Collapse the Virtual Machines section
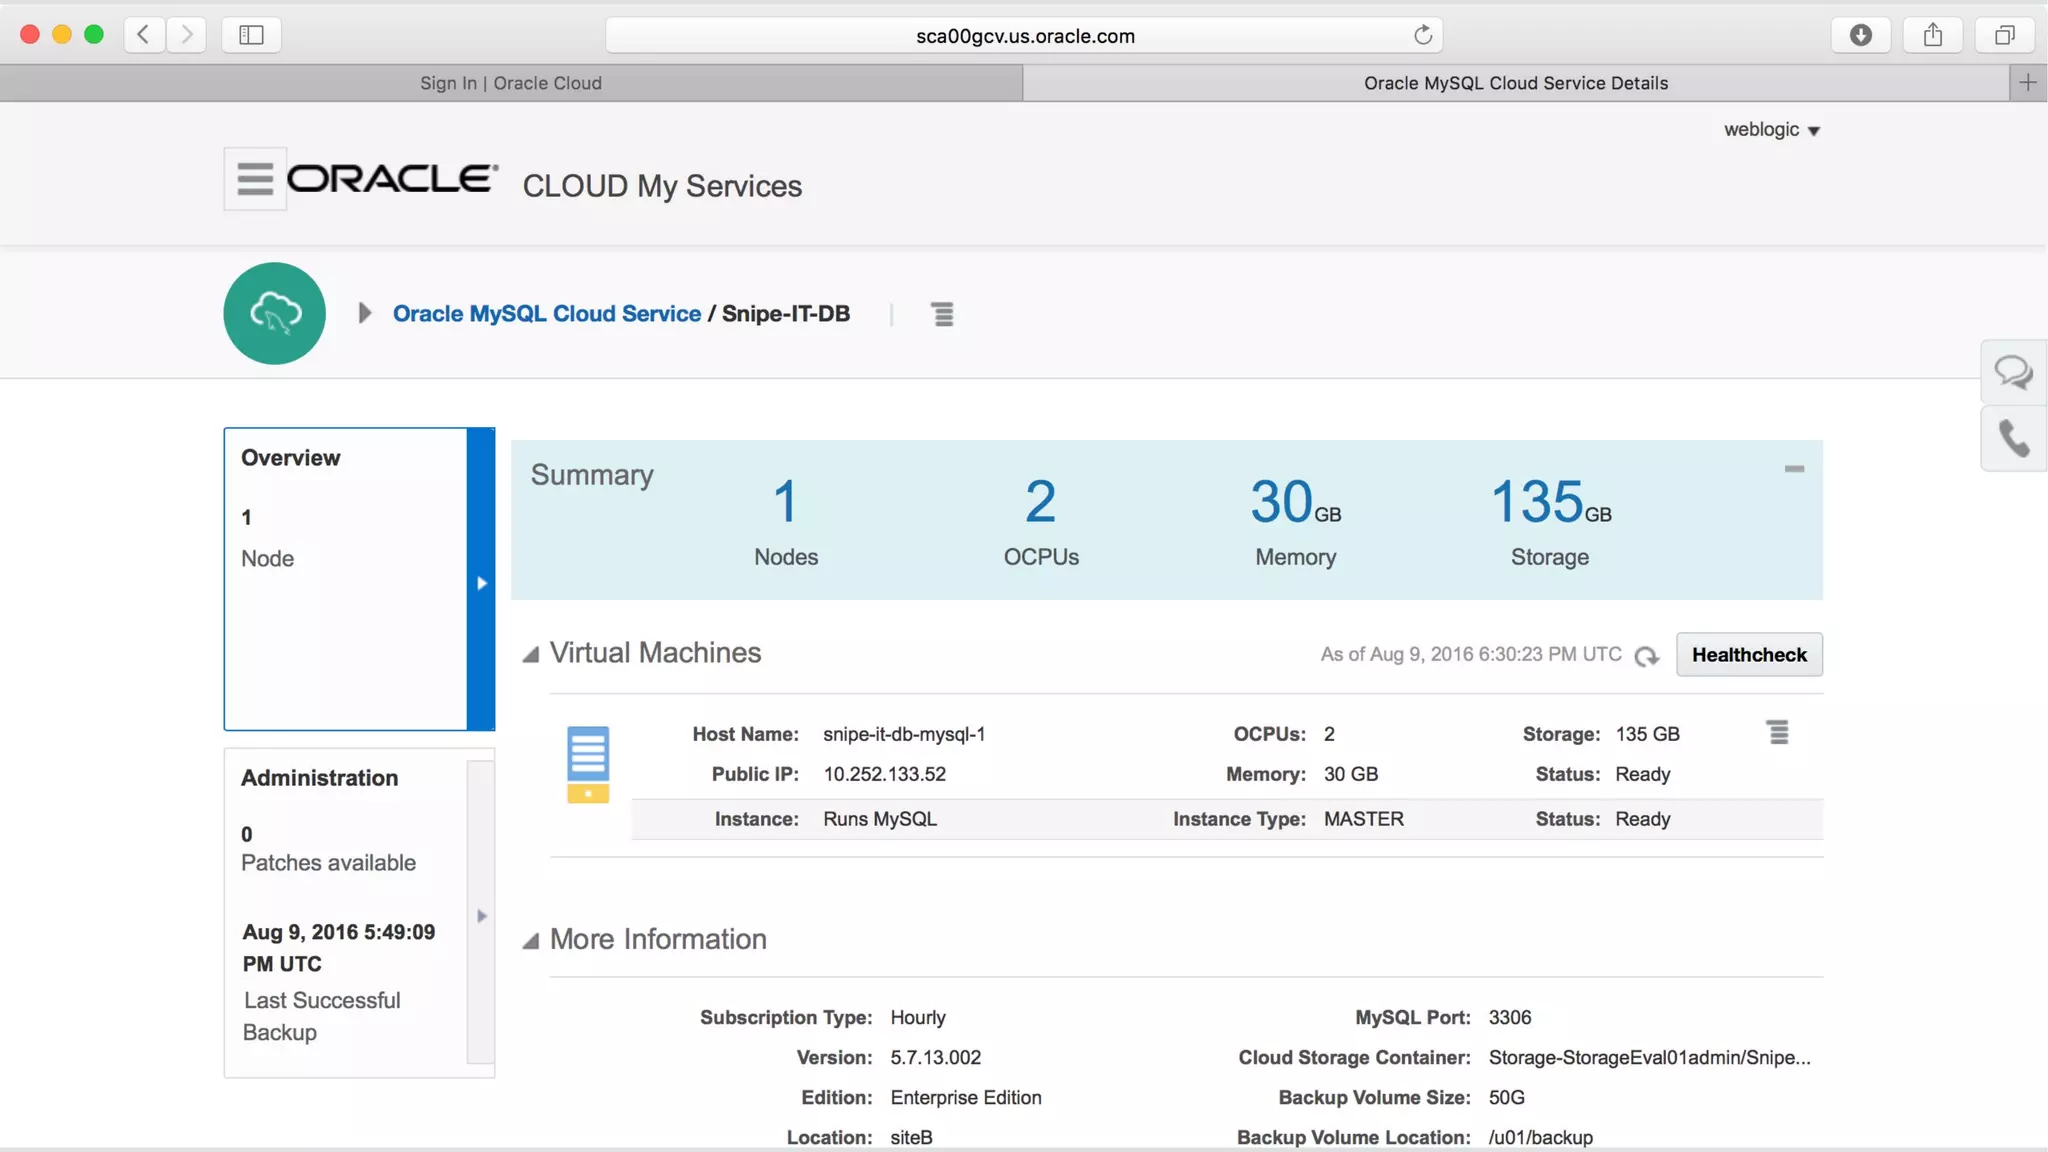This screenshot has width=2048, height=1152. point(531,655)
